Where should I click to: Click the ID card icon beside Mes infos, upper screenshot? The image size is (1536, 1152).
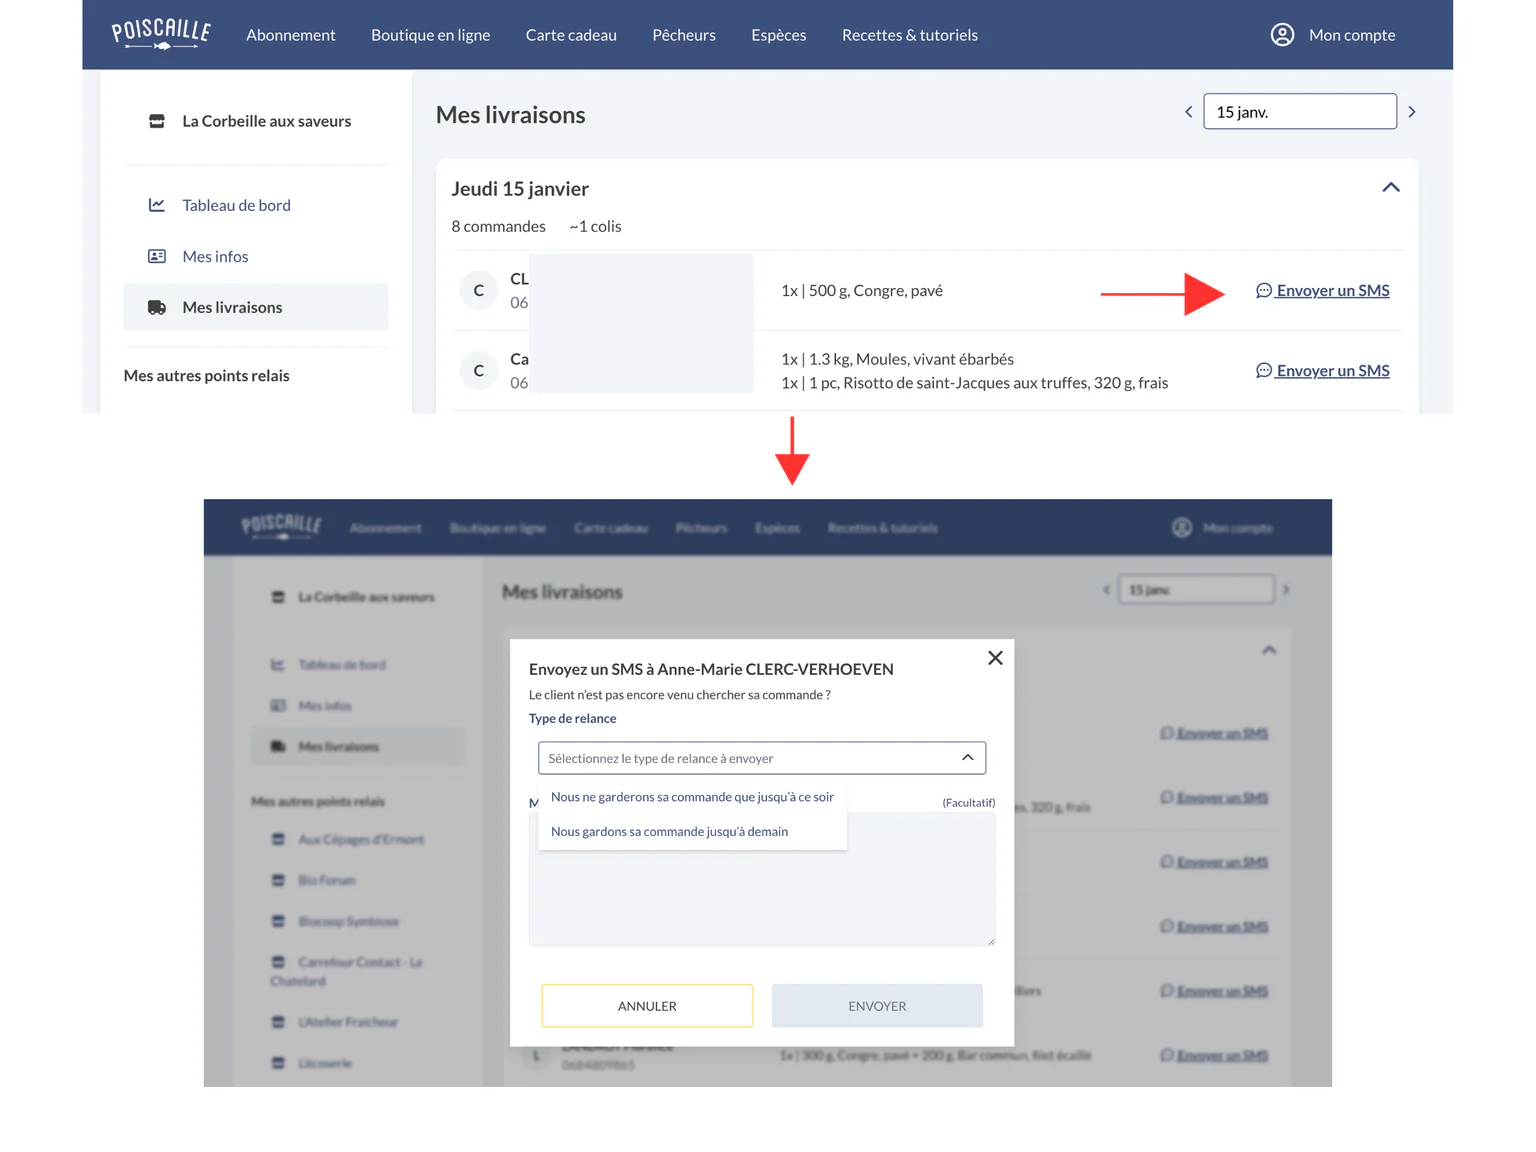157,256
